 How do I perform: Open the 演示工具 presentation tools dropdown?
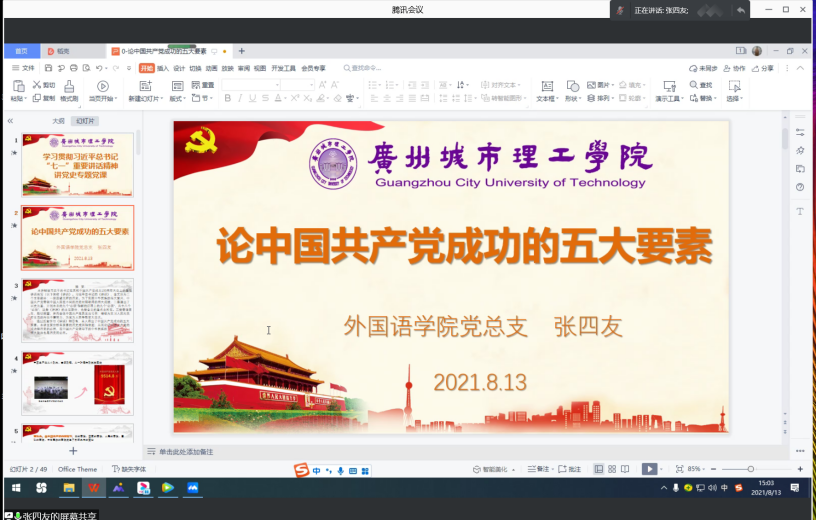669,99
